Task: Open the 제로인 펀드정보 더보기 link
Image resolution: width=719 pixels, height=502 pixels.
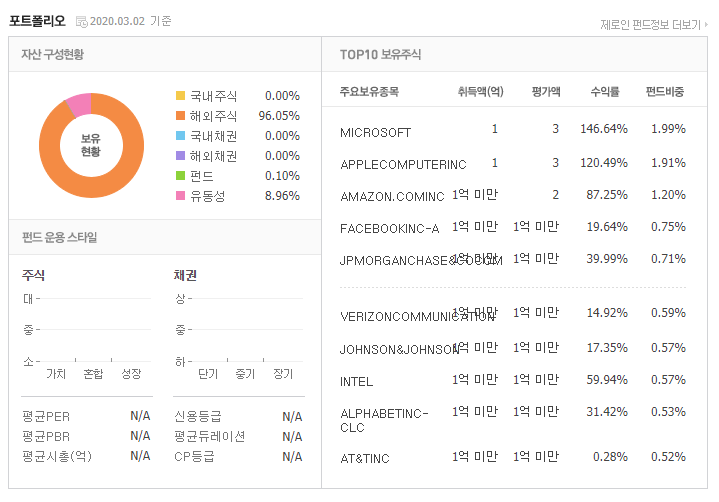Action: click(654, 24)
